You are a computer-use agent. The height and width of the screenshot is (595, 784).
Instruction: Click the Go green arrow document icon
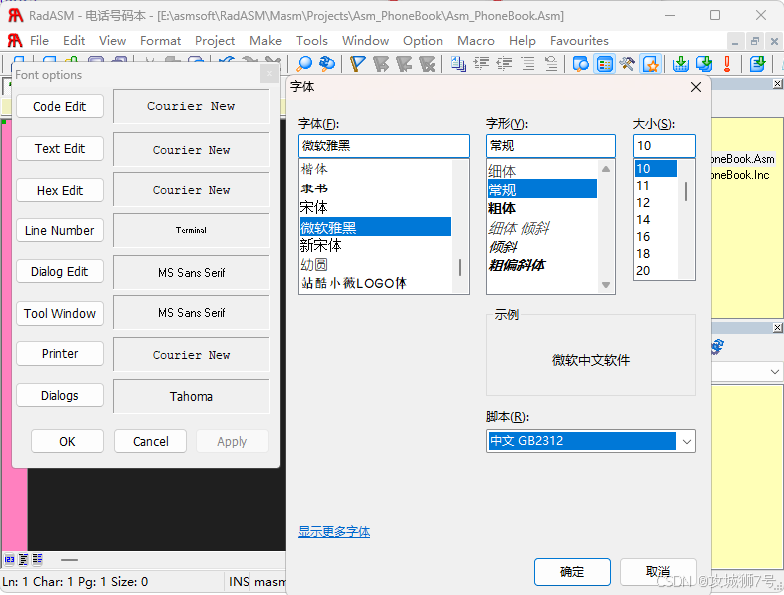(758, 64)
